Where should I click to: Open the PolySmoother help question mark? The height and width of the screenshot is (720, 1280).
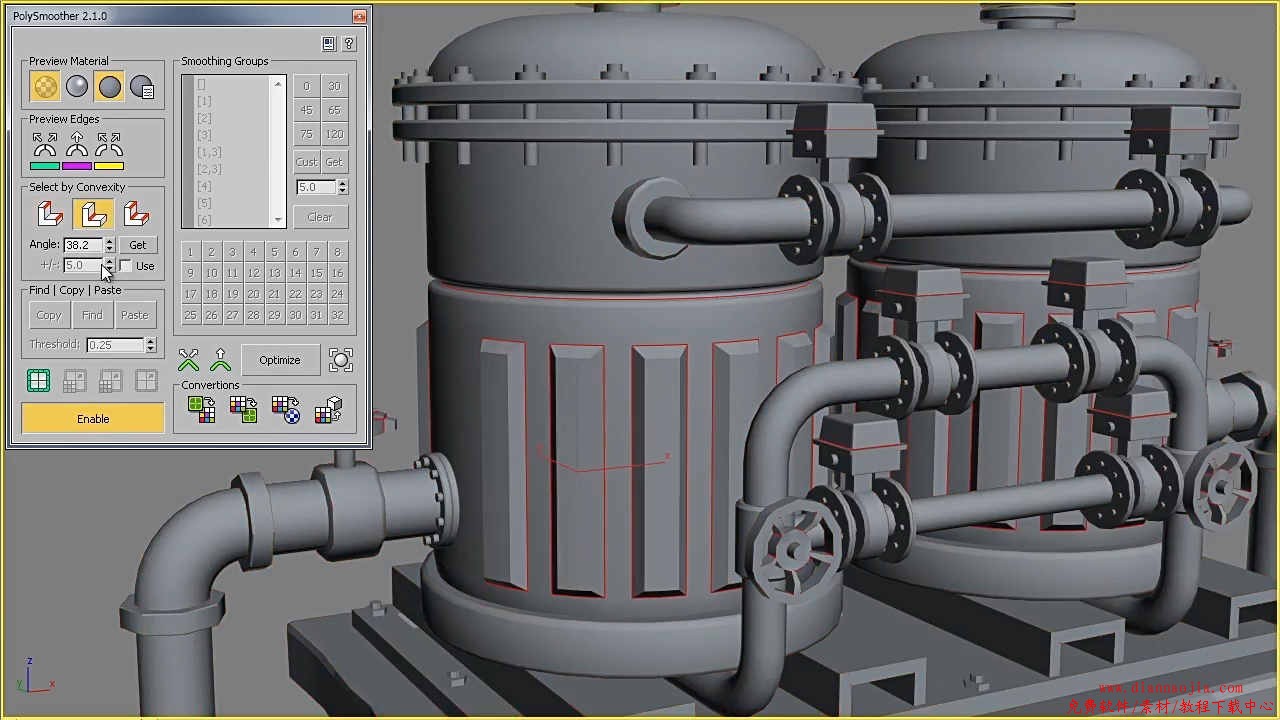tap(348, 44)
